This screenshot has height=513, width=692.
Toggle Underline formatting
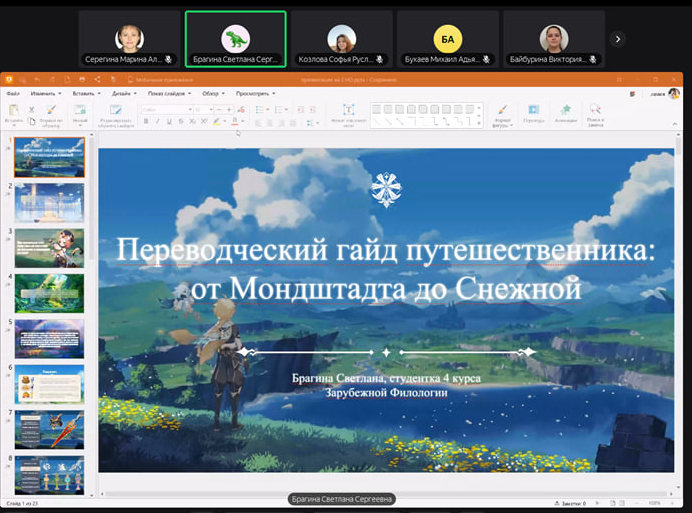coord(169,121)
